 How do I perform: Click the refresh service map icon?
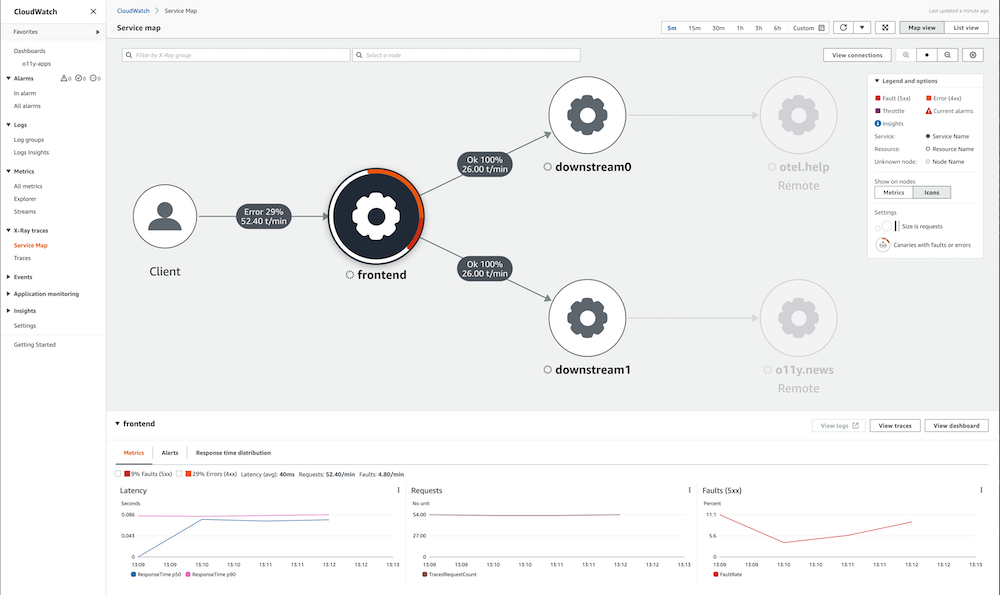click(x=843, y=27)
